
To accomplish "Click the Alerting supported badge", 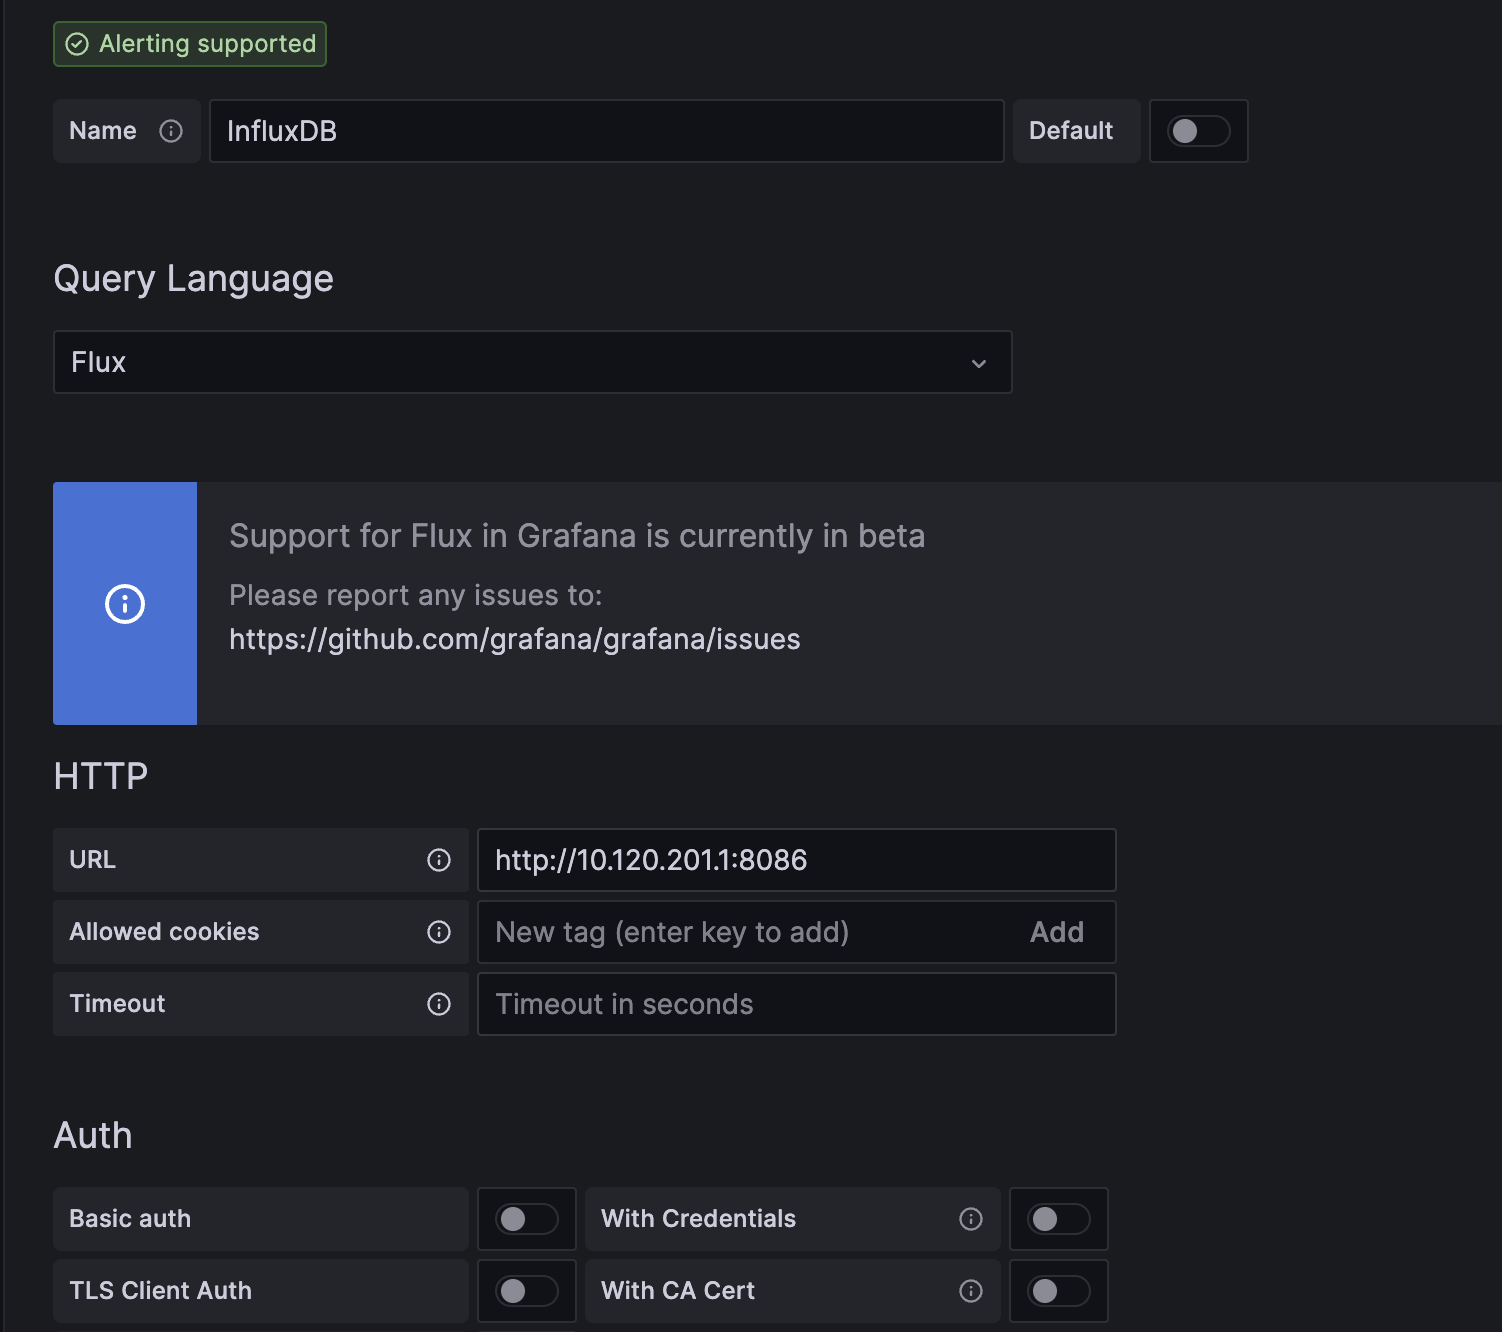I will (190, 44).
